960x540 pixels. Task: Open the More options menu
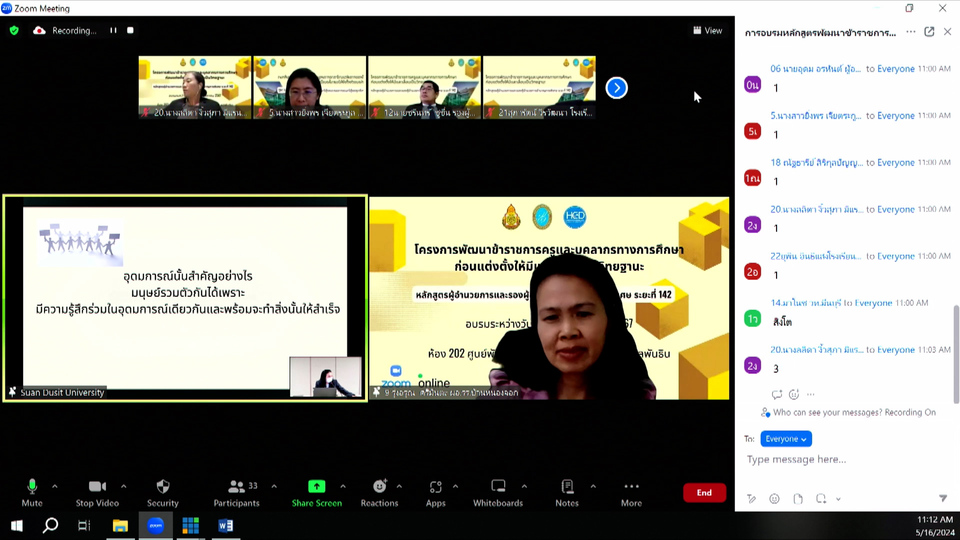[631, 492]
